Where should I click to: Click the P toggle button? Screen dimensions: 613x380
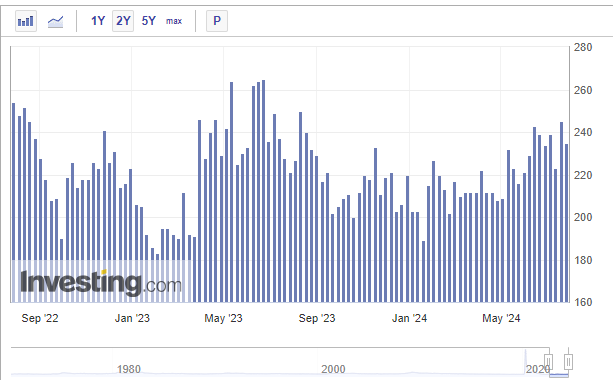217,21
